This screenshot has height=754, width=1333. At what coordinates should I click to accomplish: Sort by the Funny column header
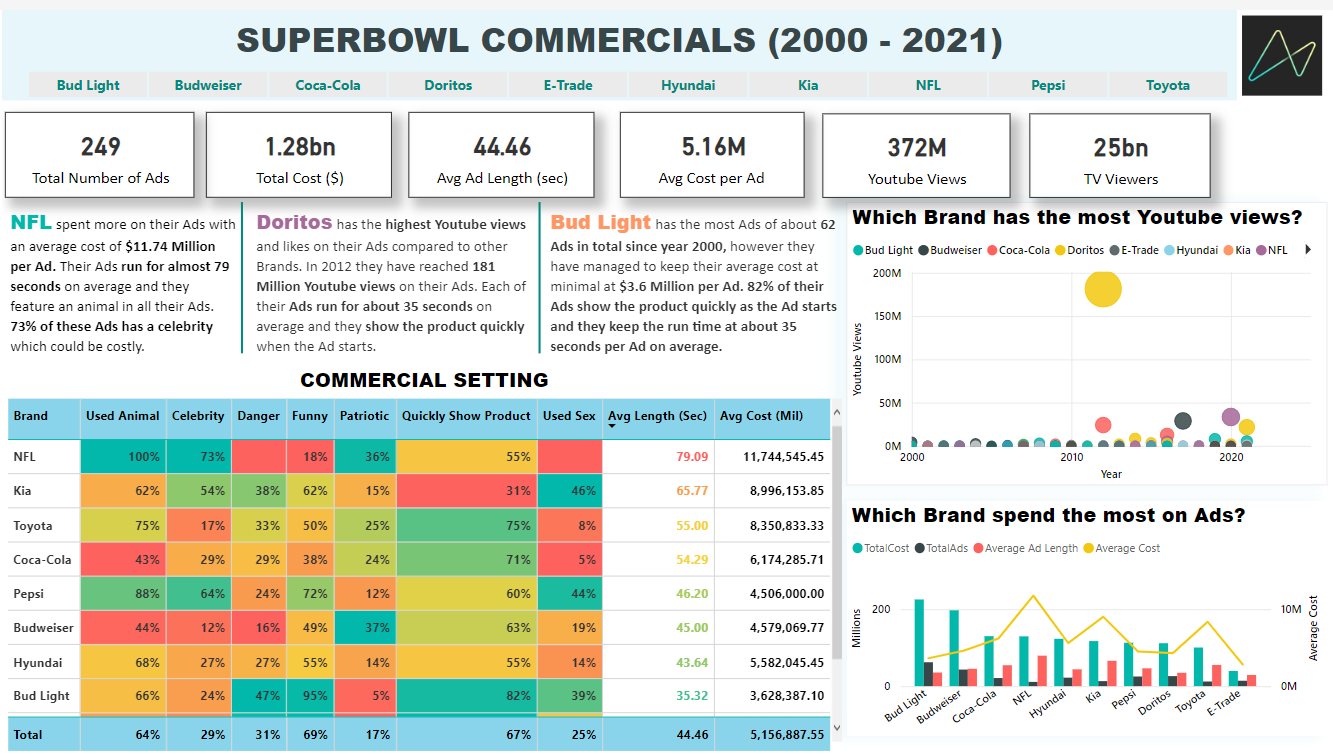310,416
